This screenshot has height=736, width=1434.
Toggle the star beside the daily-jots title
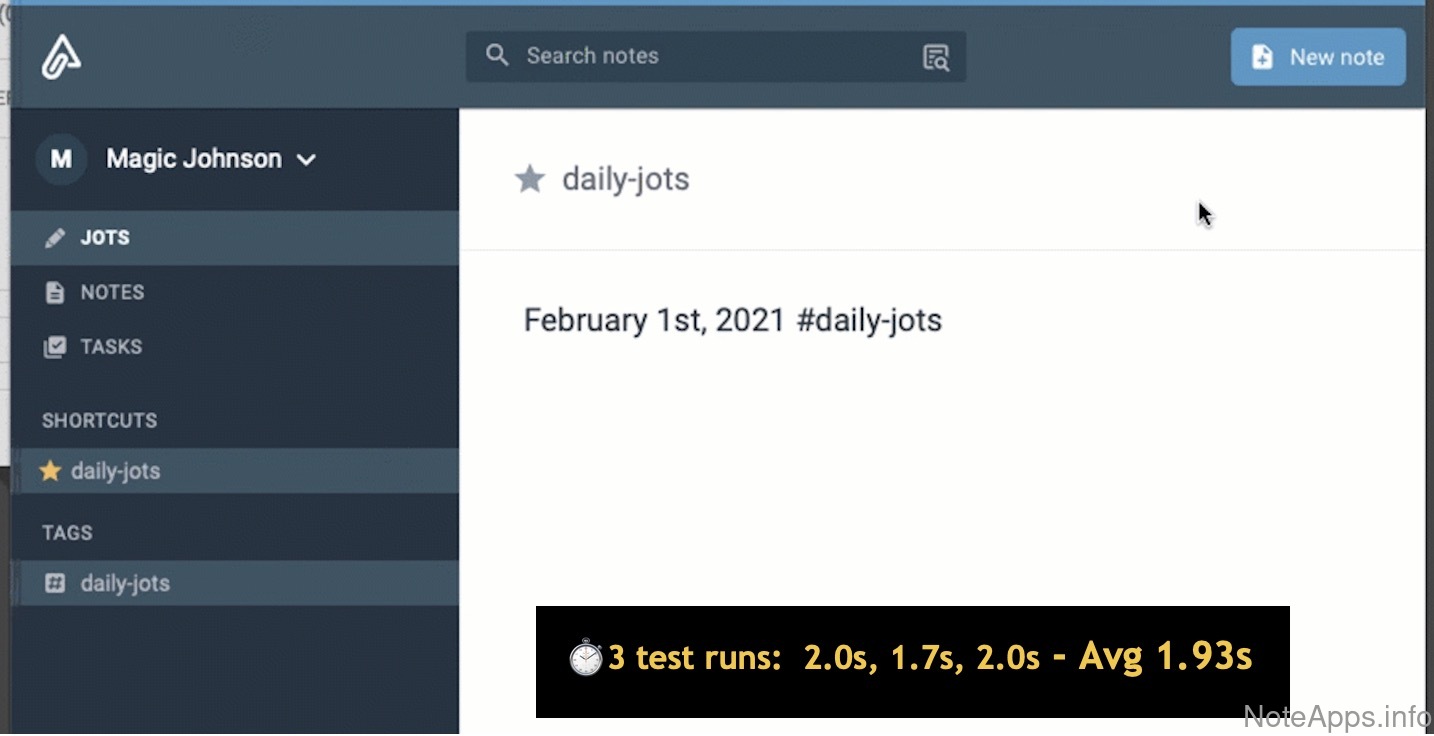click(x=529, y=180)
